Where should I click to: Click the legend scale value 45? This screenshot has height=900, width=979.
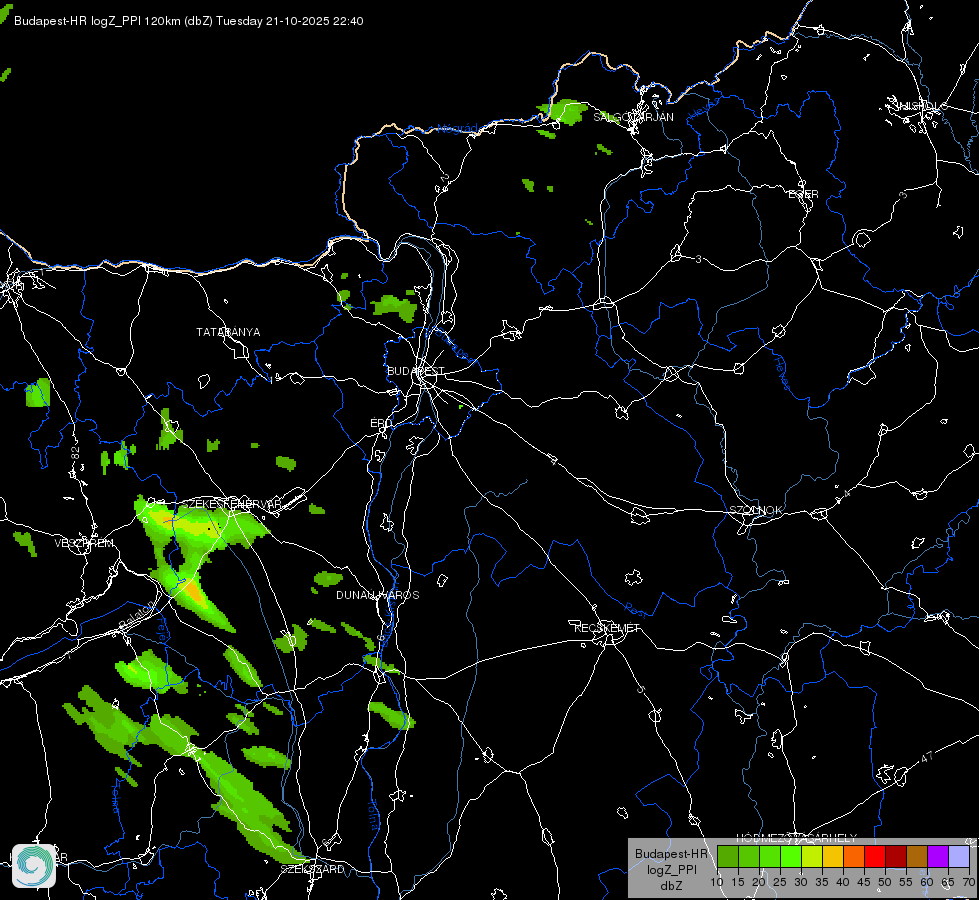[x=864, y=883]
